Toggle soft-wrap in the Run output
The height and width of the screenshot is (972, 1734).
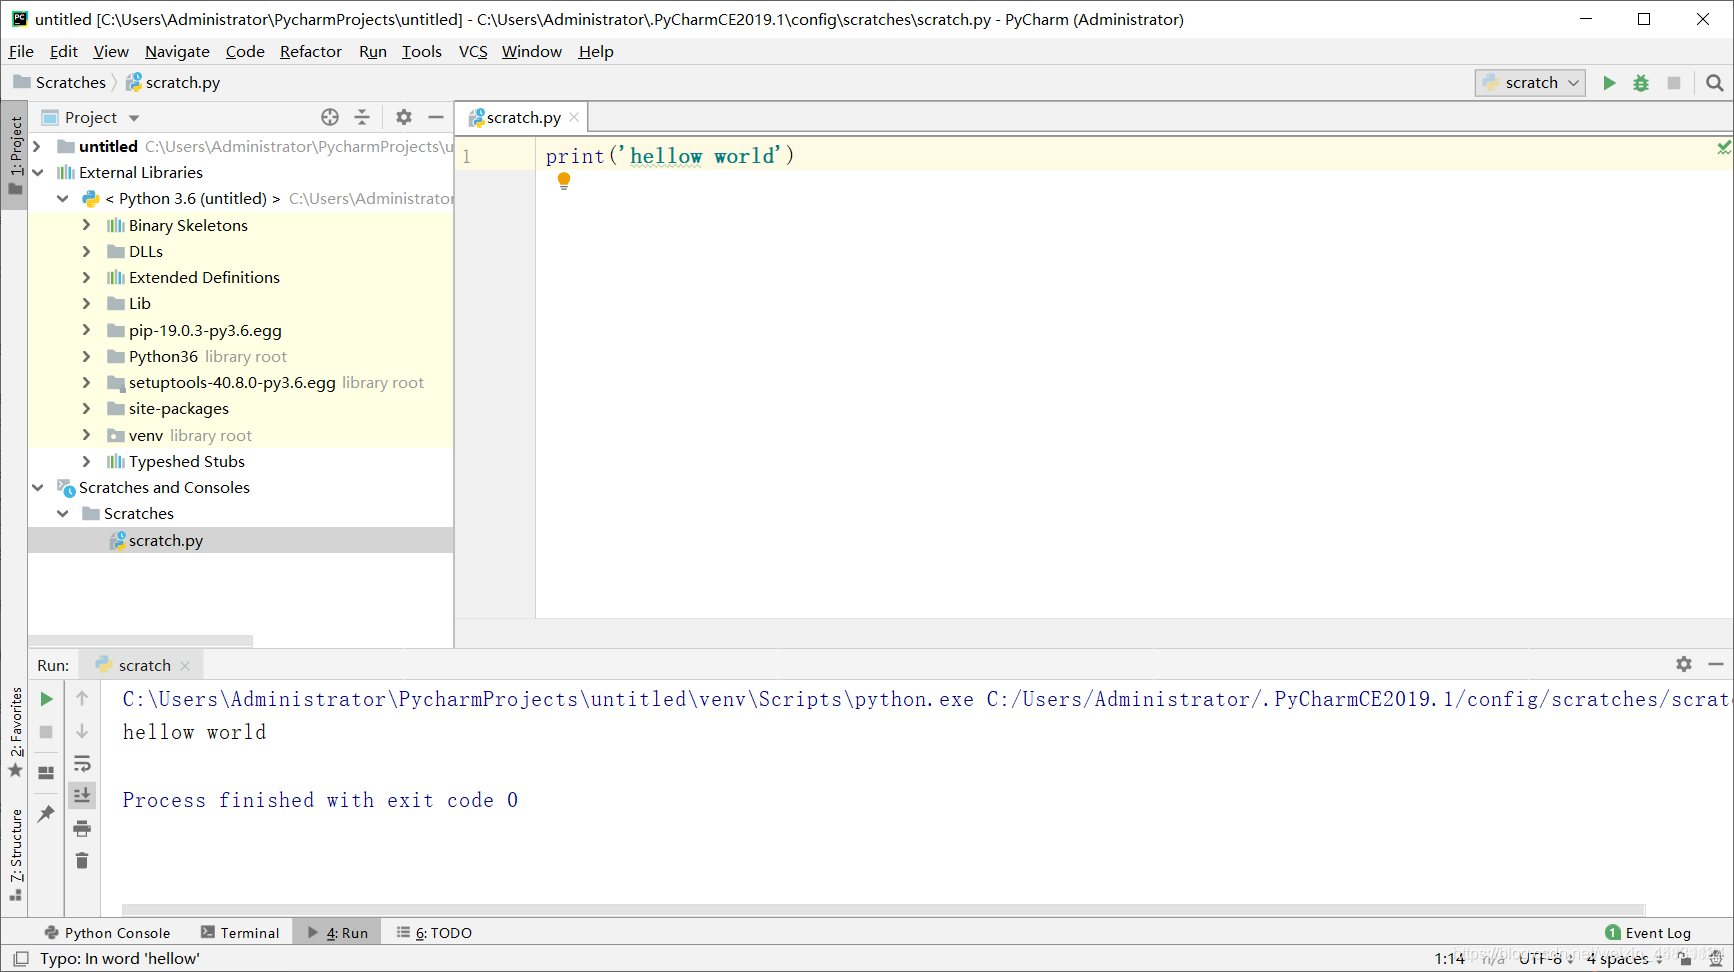tap(82, 764)
